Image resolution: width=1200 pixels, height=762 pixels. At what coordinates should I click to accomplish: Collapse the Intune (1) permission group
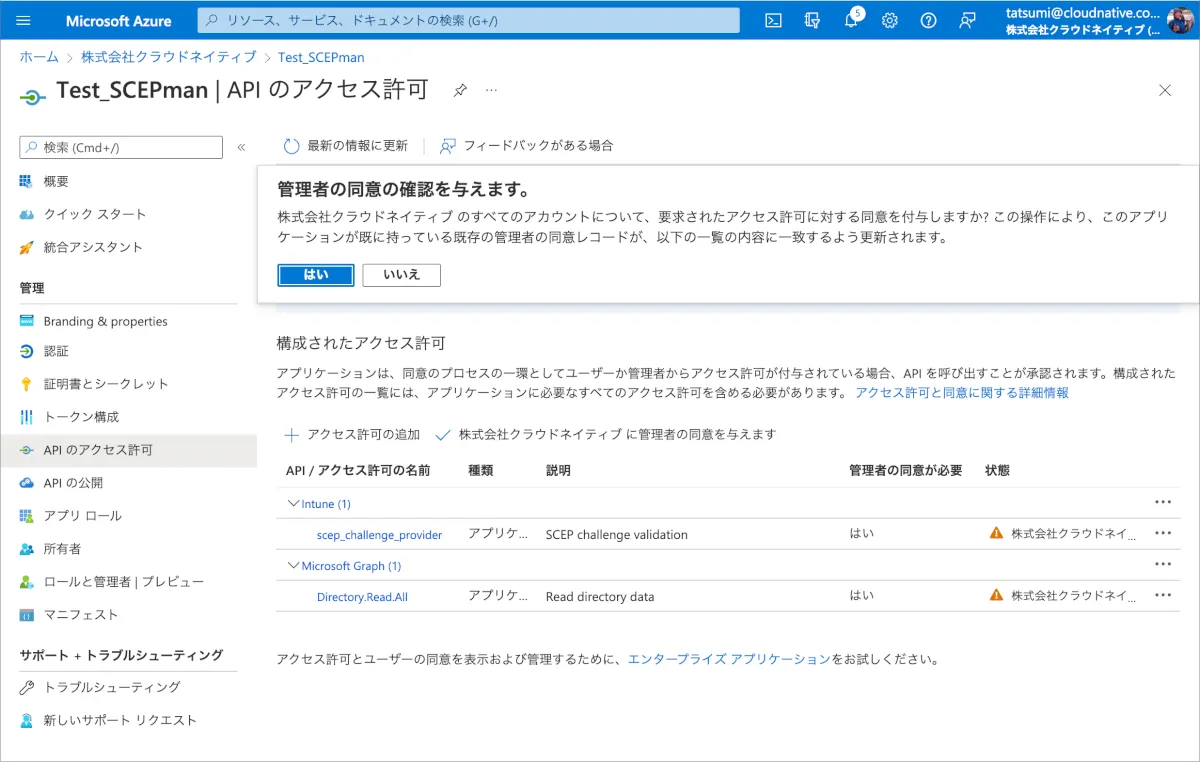point(293,504)
